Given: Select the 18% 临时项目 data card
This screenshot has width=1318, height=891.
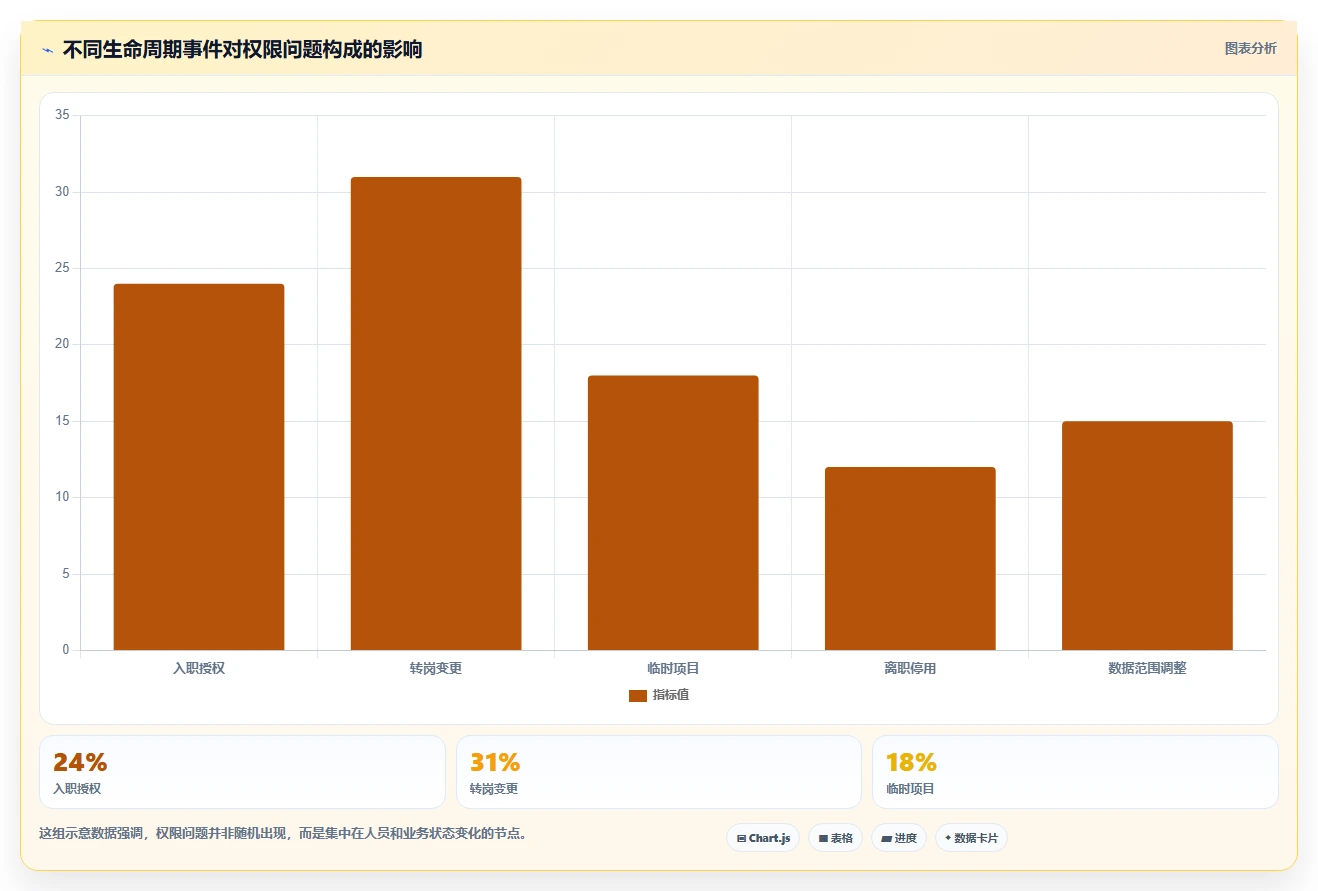Looking at the screenshot, I should [x=1075, y=772].
